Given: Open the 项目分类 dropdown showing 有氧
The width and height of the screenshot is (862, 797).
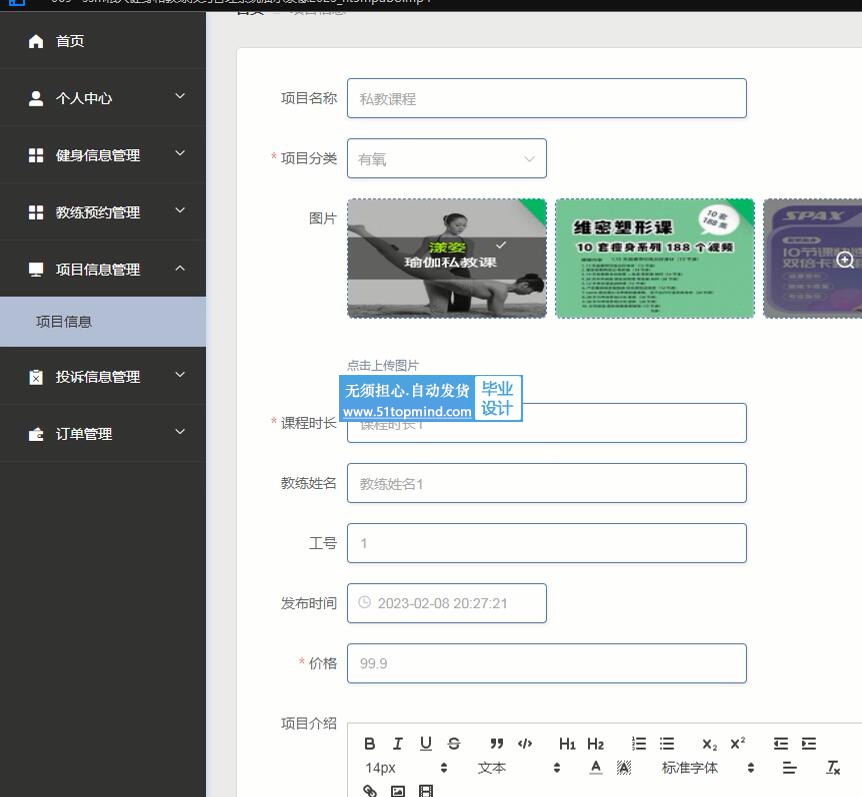Looking at the screenshot, I should click(x=447, y=158).
